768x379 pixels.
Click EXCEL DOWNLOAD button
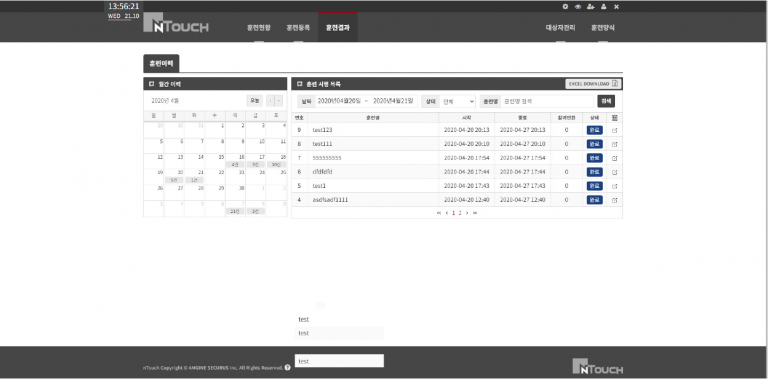593,84
